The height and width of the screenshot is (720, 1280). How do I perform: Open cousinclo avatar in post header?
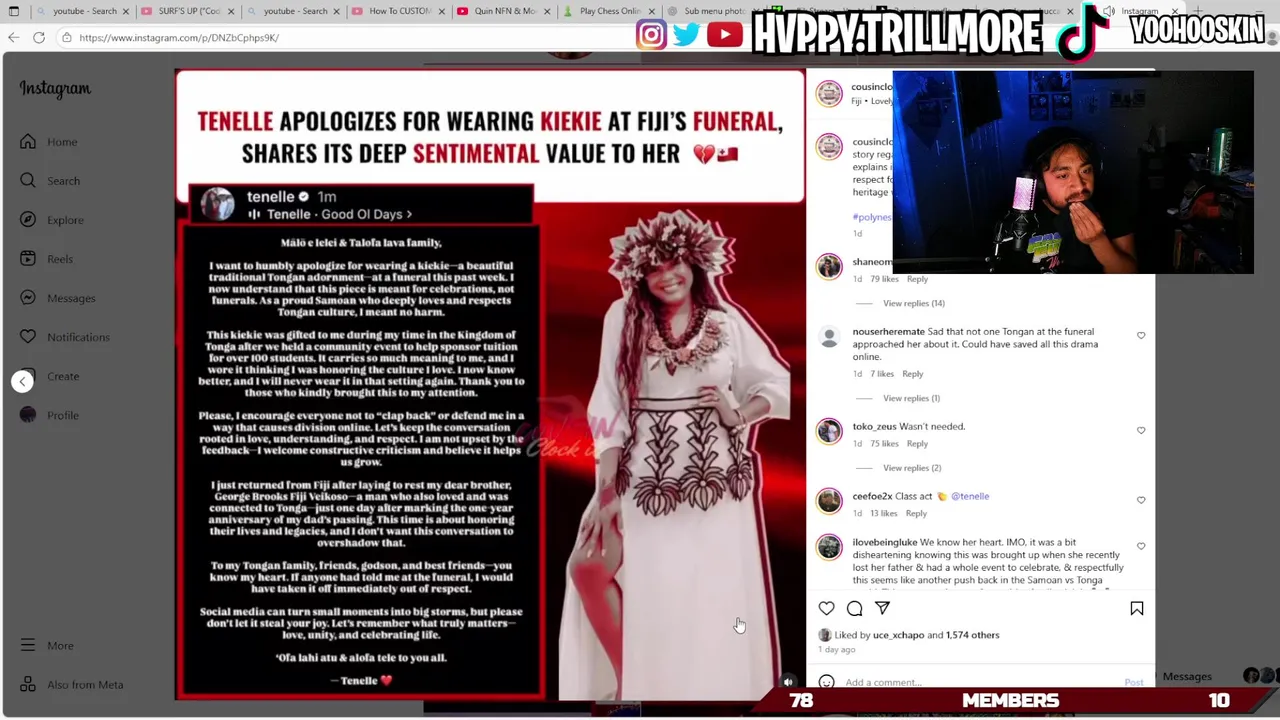pos(829,94)
